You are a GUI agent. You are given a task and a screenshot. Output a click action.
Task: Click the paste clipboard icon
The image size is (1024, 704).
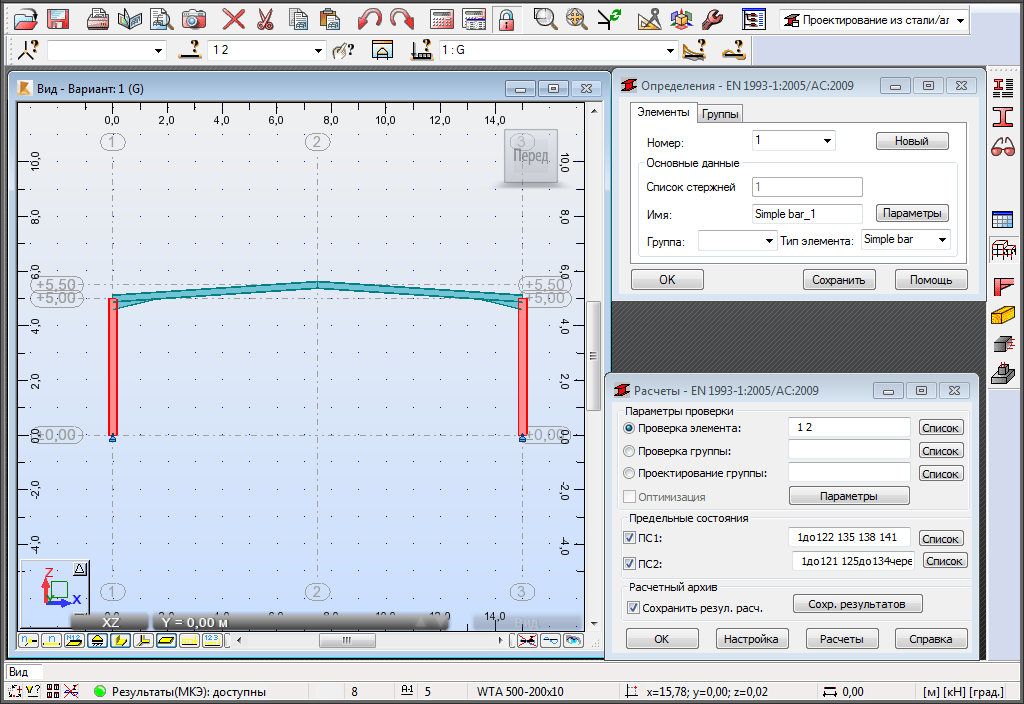[330, 19]
